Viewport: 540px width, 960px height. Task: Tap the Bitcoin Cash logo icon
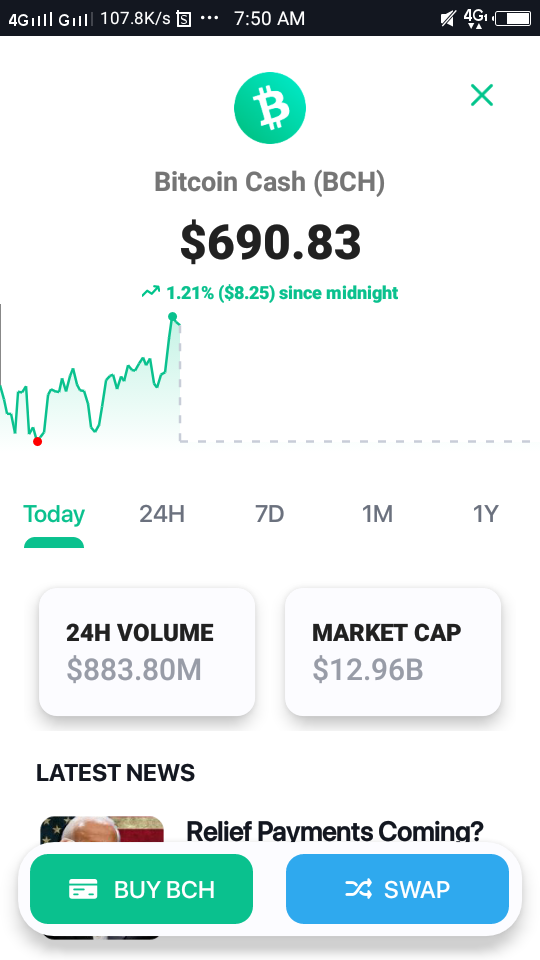[269, 108]
